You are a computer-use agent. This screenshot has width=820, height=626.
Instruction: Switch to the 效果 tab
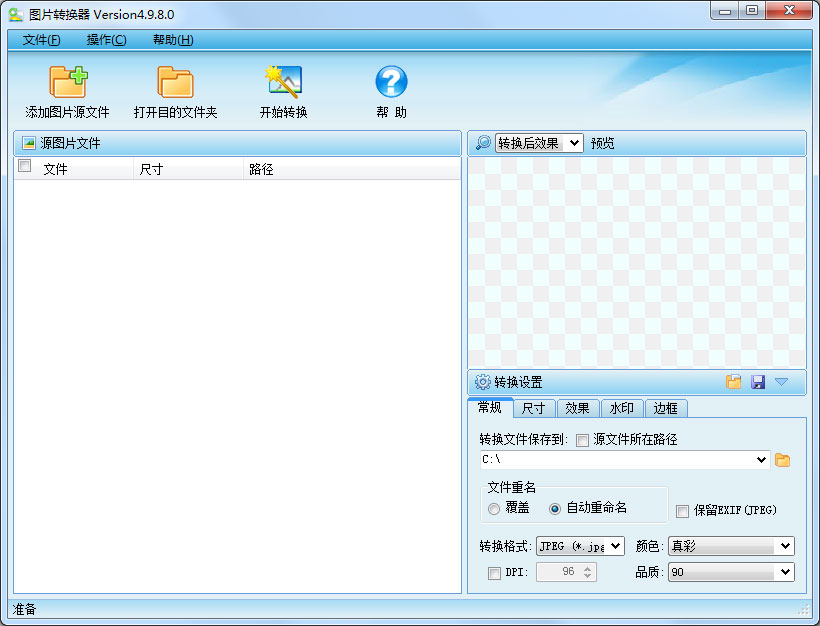(577, 408)
